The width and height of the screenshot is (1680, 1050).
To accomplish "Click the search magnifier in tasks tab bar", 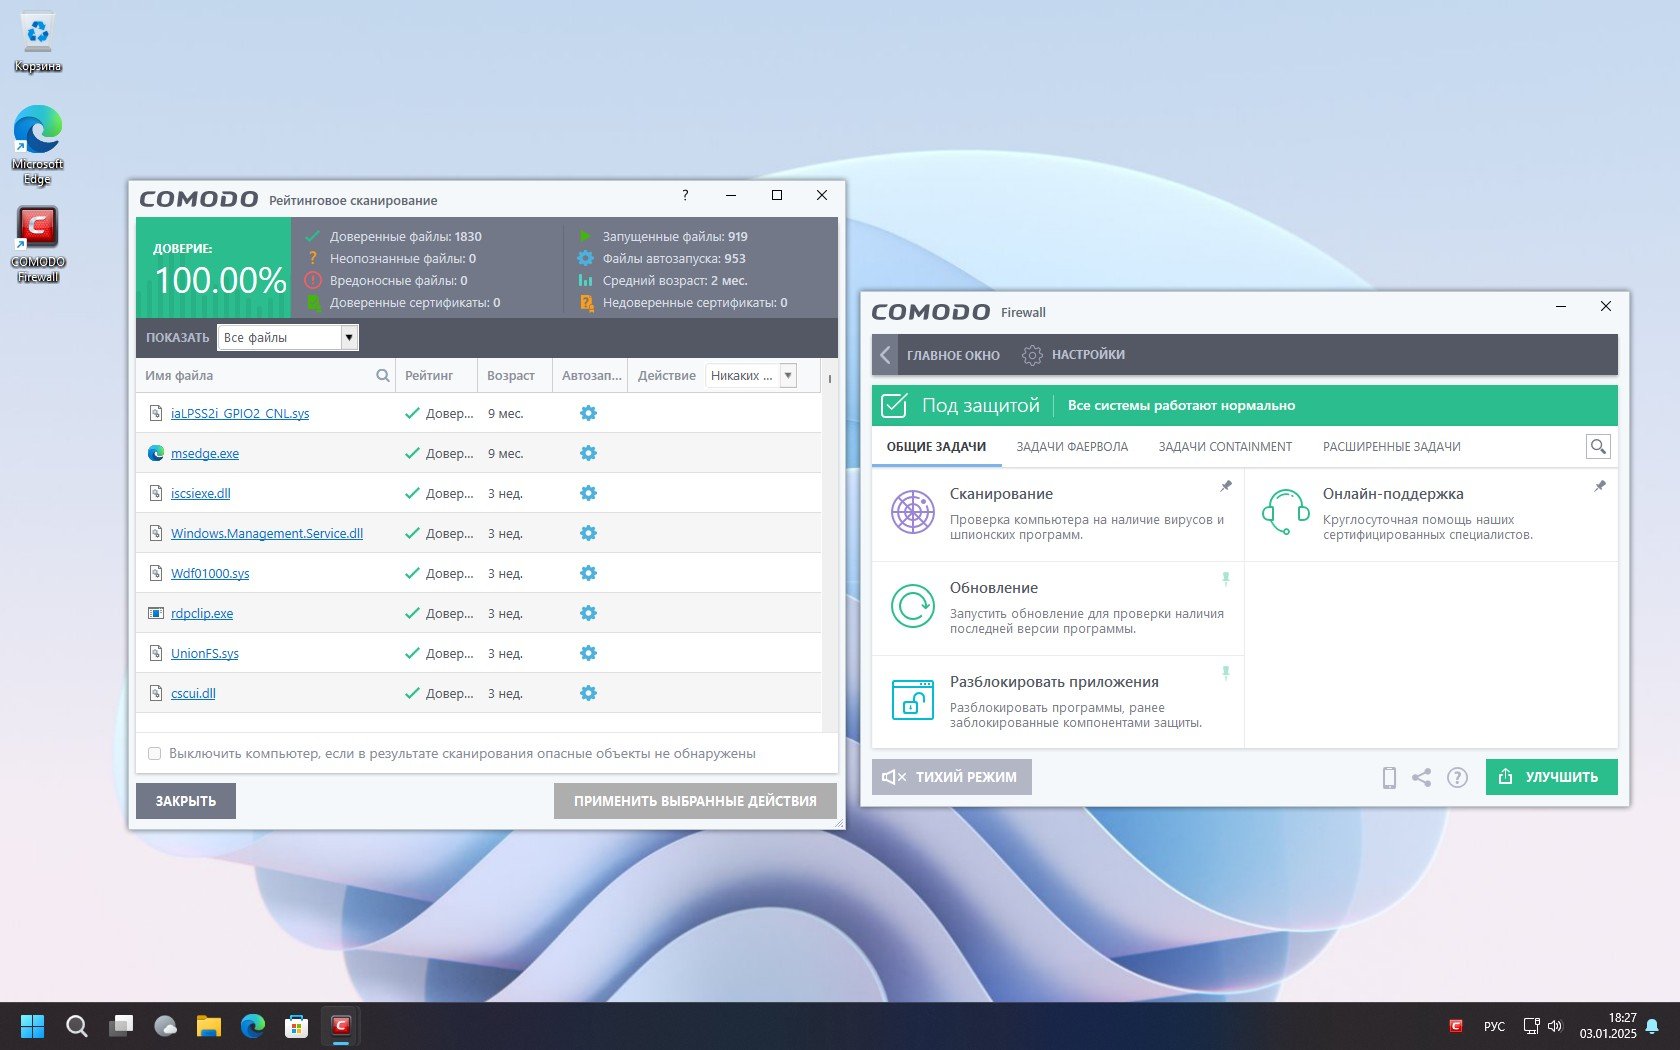I will [x=1597, y=447].
